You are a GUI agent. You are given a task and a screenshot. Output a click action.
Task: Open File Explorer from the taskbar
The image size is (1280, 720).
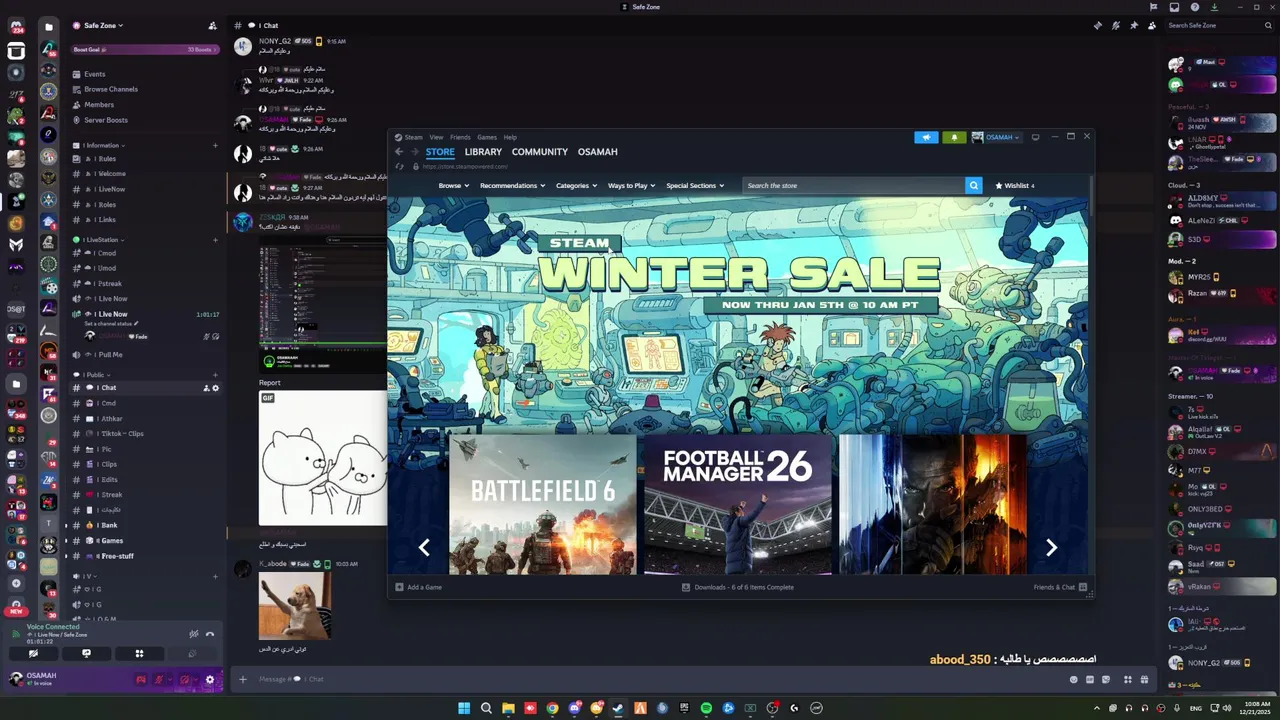(508, 708)
